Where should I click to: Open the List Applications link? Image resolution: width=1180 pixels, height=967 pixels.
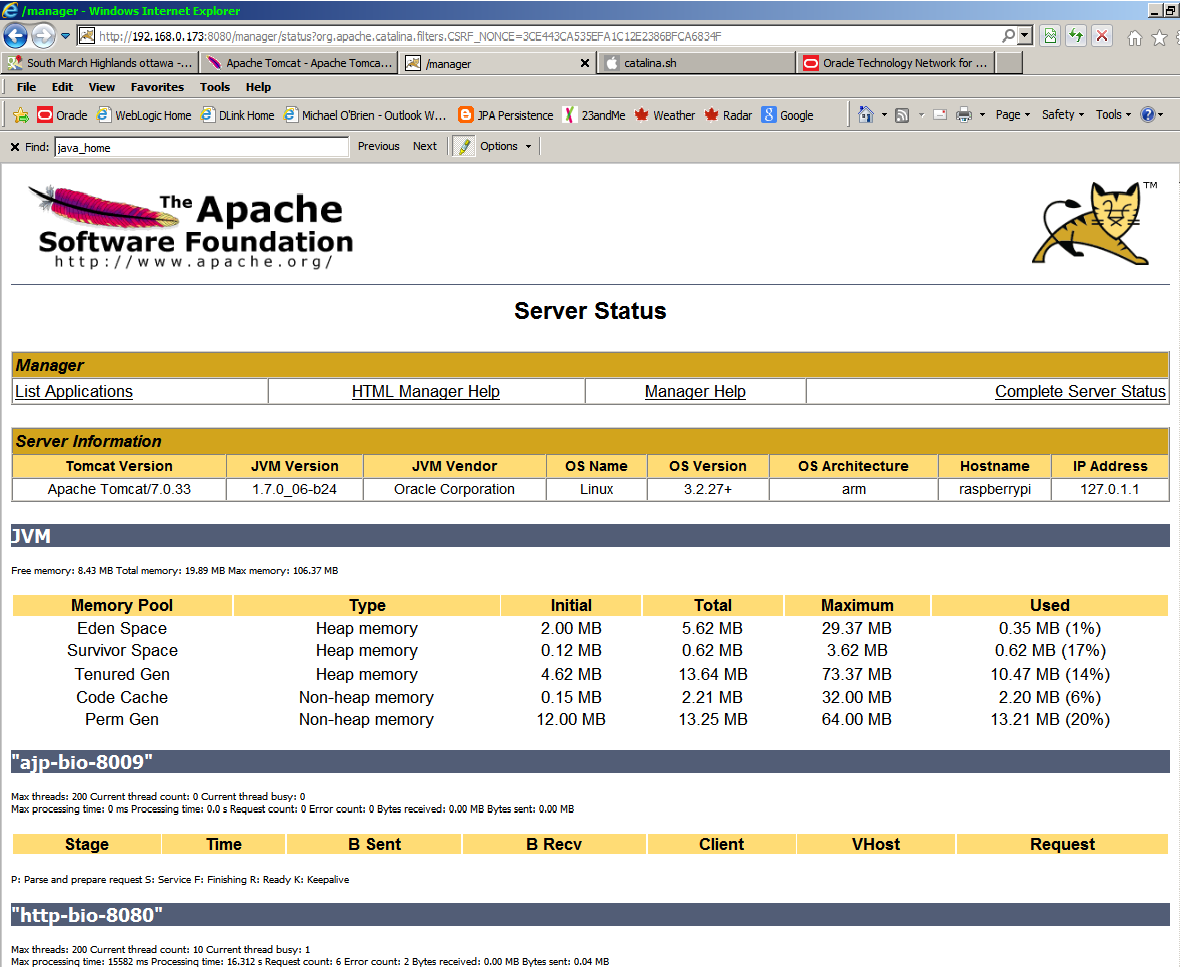(x=74, y=391)
